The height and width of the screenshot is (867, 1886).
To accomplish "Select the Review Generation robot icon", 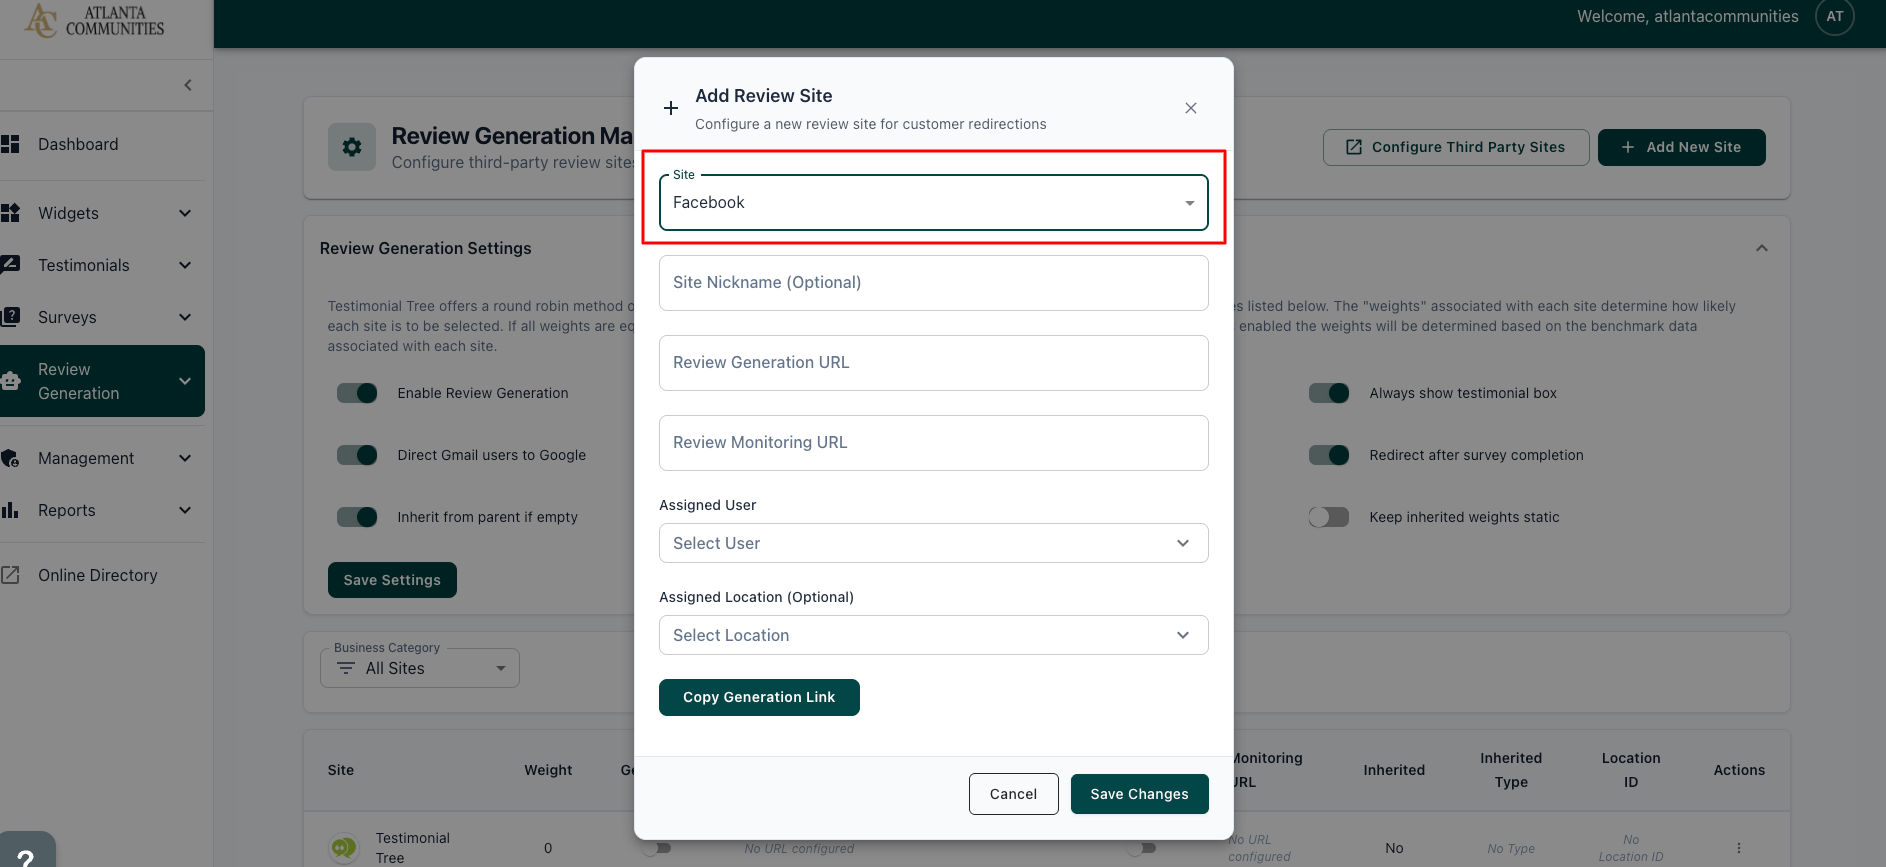I will pyautogui.click(x=10, y=381).
